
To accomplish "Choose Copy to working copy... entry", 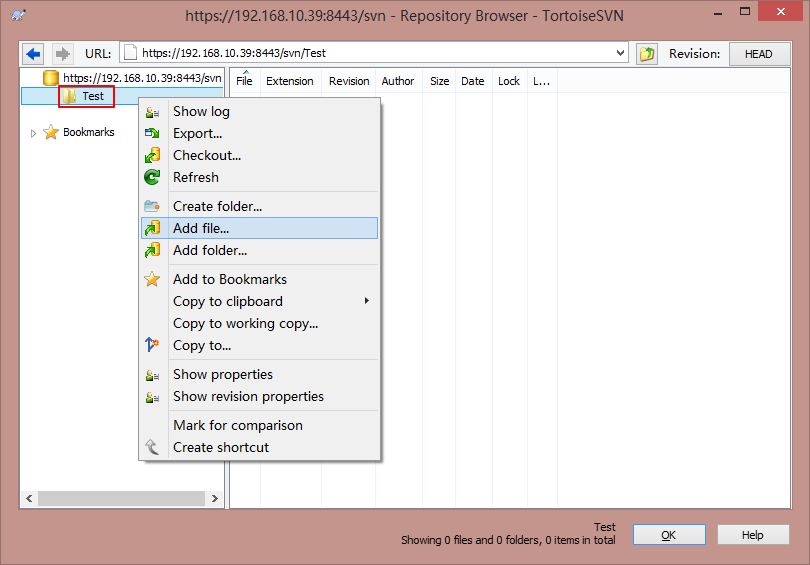I will [x=259, y=323].
